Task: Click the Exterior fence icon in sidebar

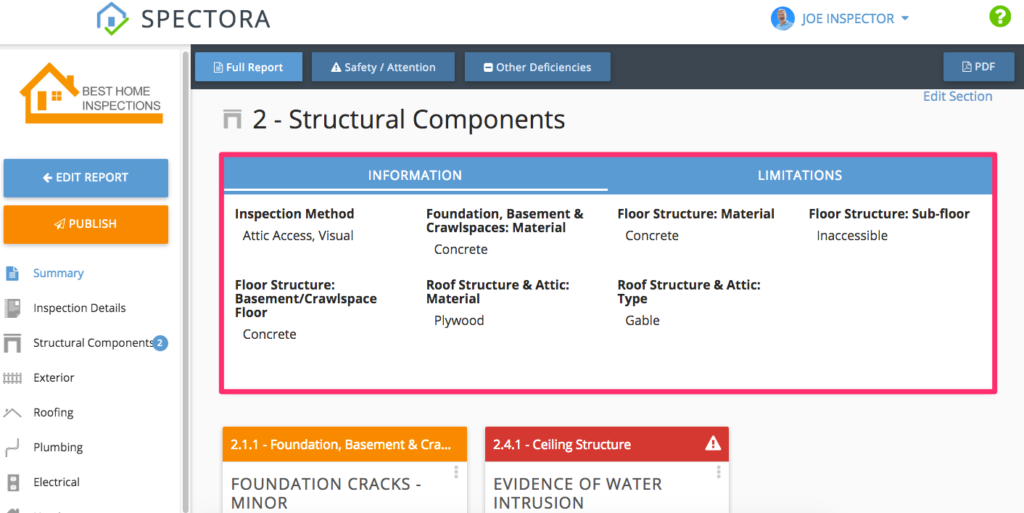Action: (x=13, y=378)
